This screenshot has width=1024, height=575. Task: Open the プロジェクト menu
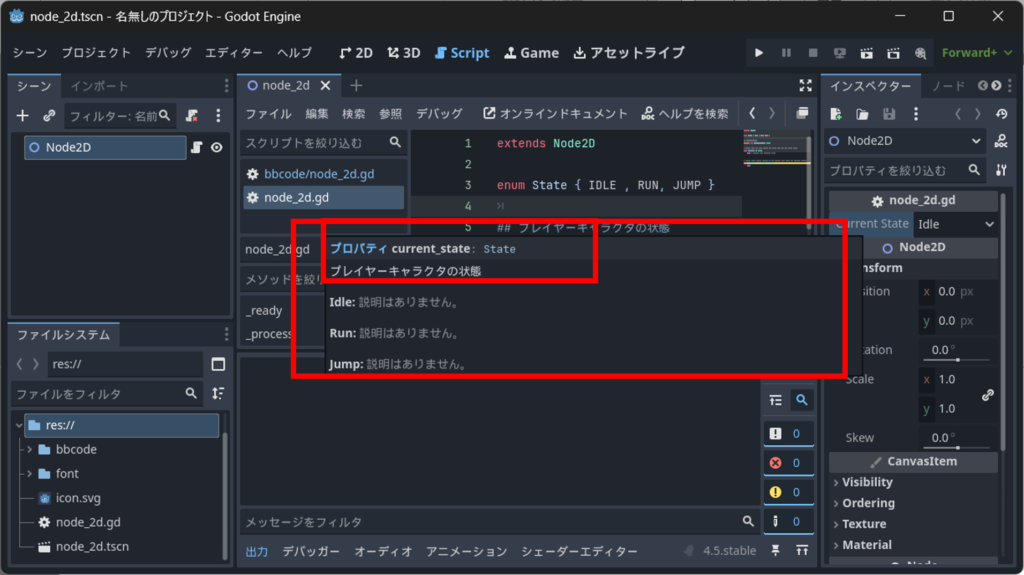(x=96, y=53)
